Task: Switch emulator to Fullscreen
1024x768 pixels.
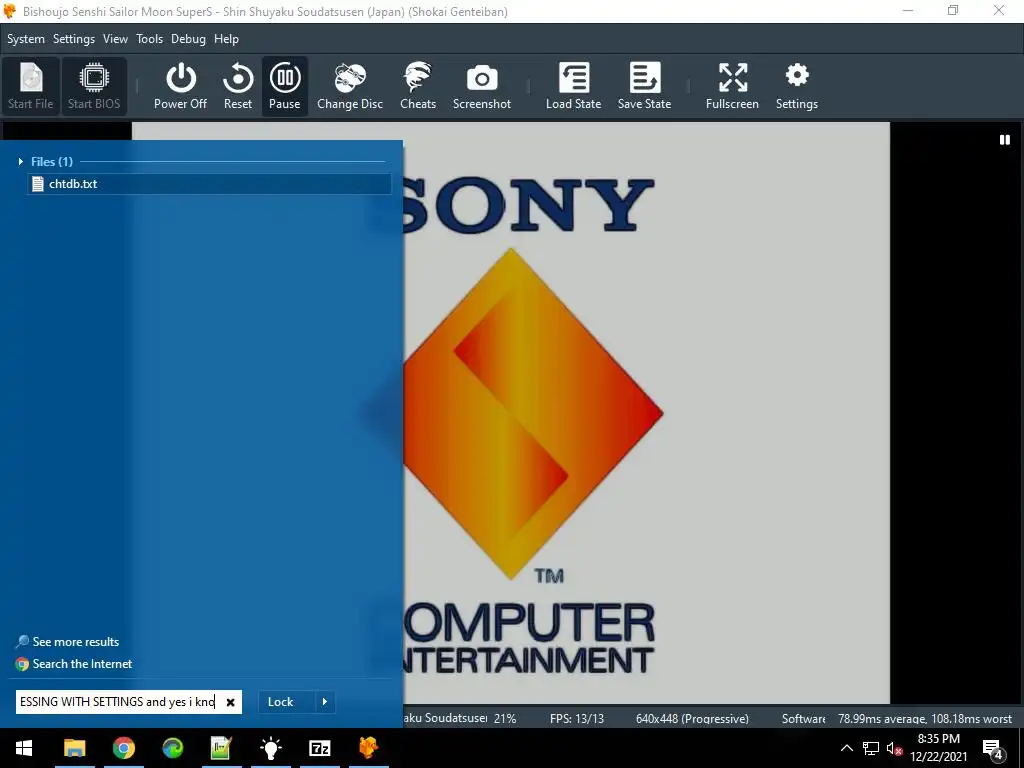Action: pyautogui.click(x=732, y=86)
